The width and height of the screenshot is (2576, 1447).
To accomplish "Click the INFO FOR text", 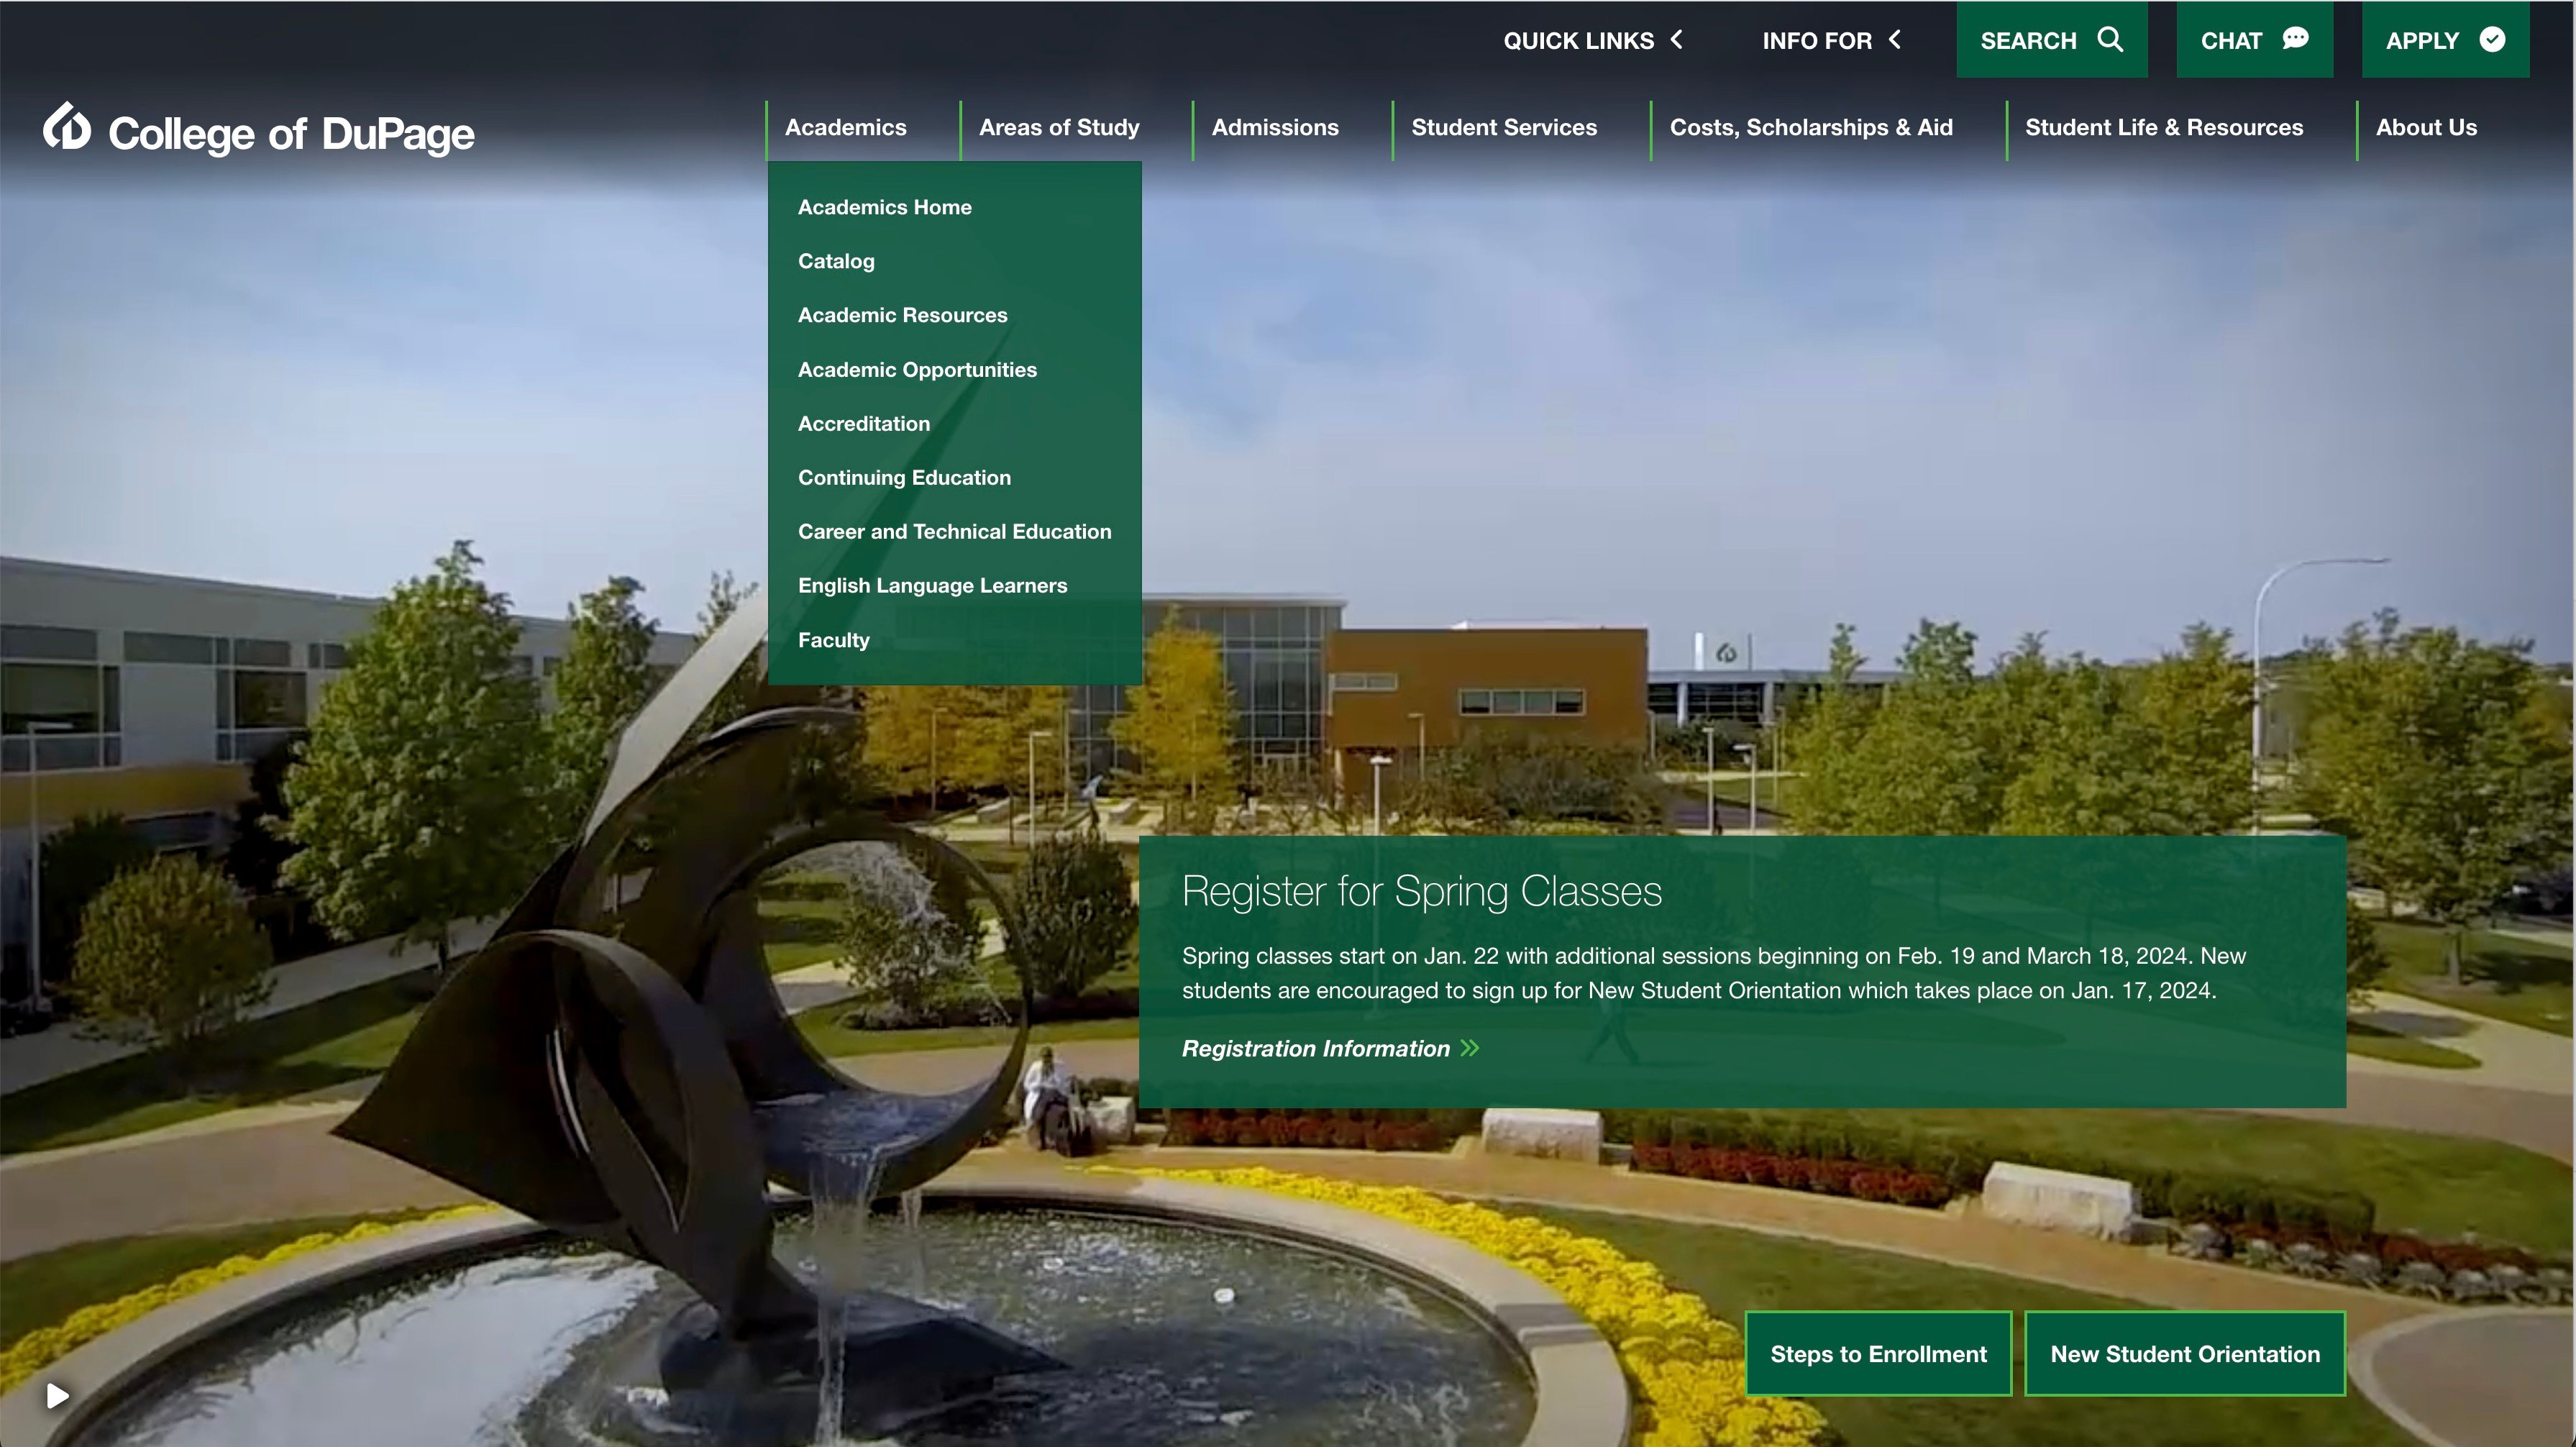I will pos(1817,41).
